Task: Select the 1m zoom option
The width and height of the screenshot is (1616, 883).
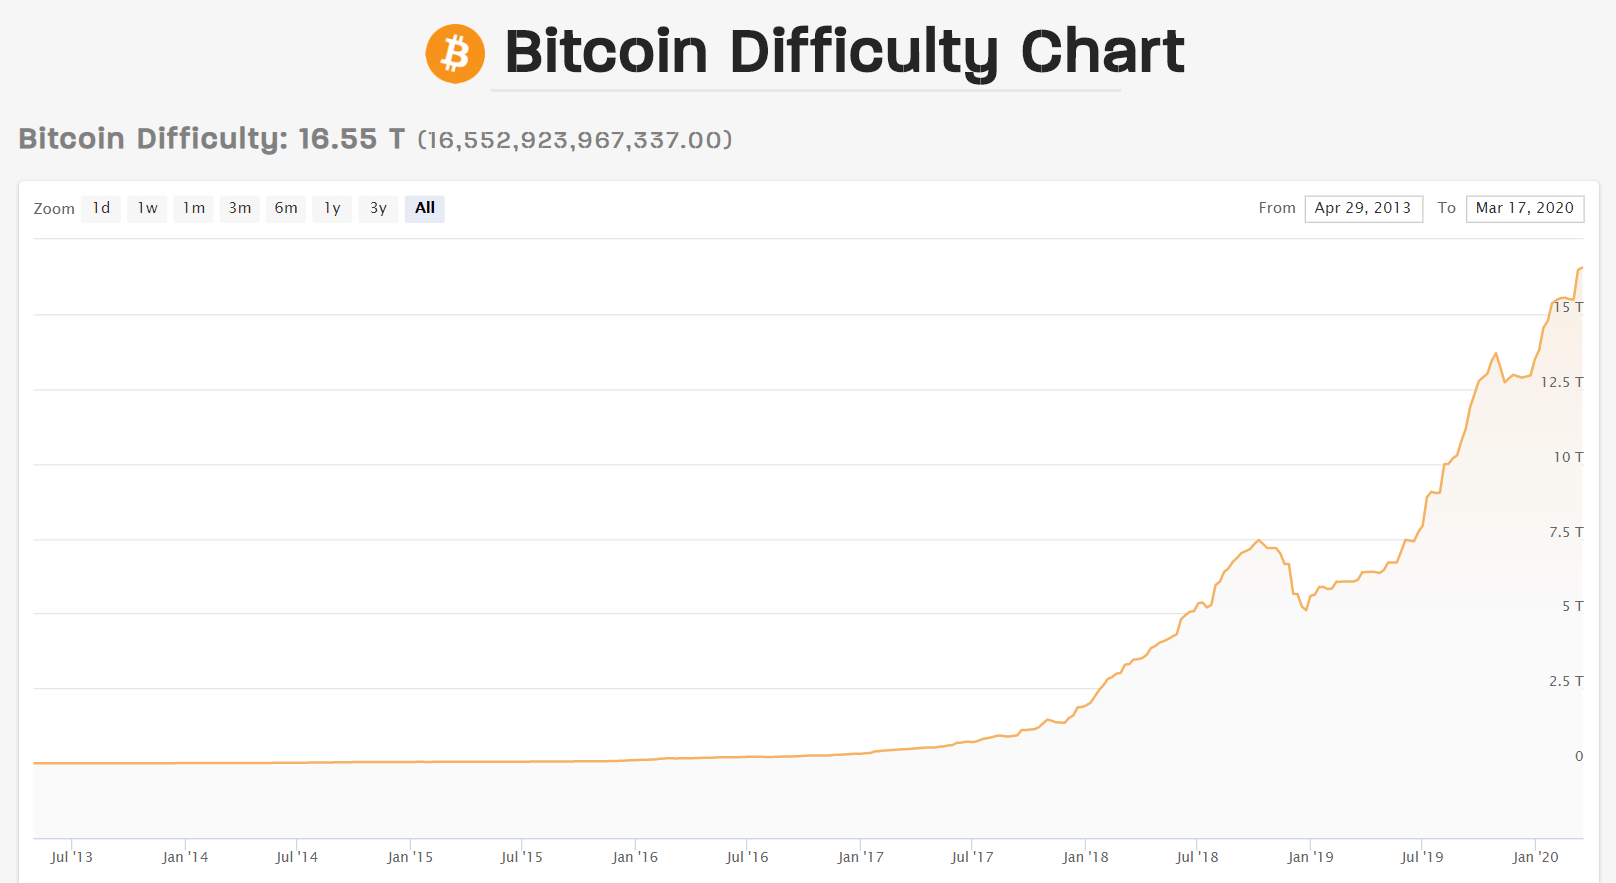Action: click(193, 208)
